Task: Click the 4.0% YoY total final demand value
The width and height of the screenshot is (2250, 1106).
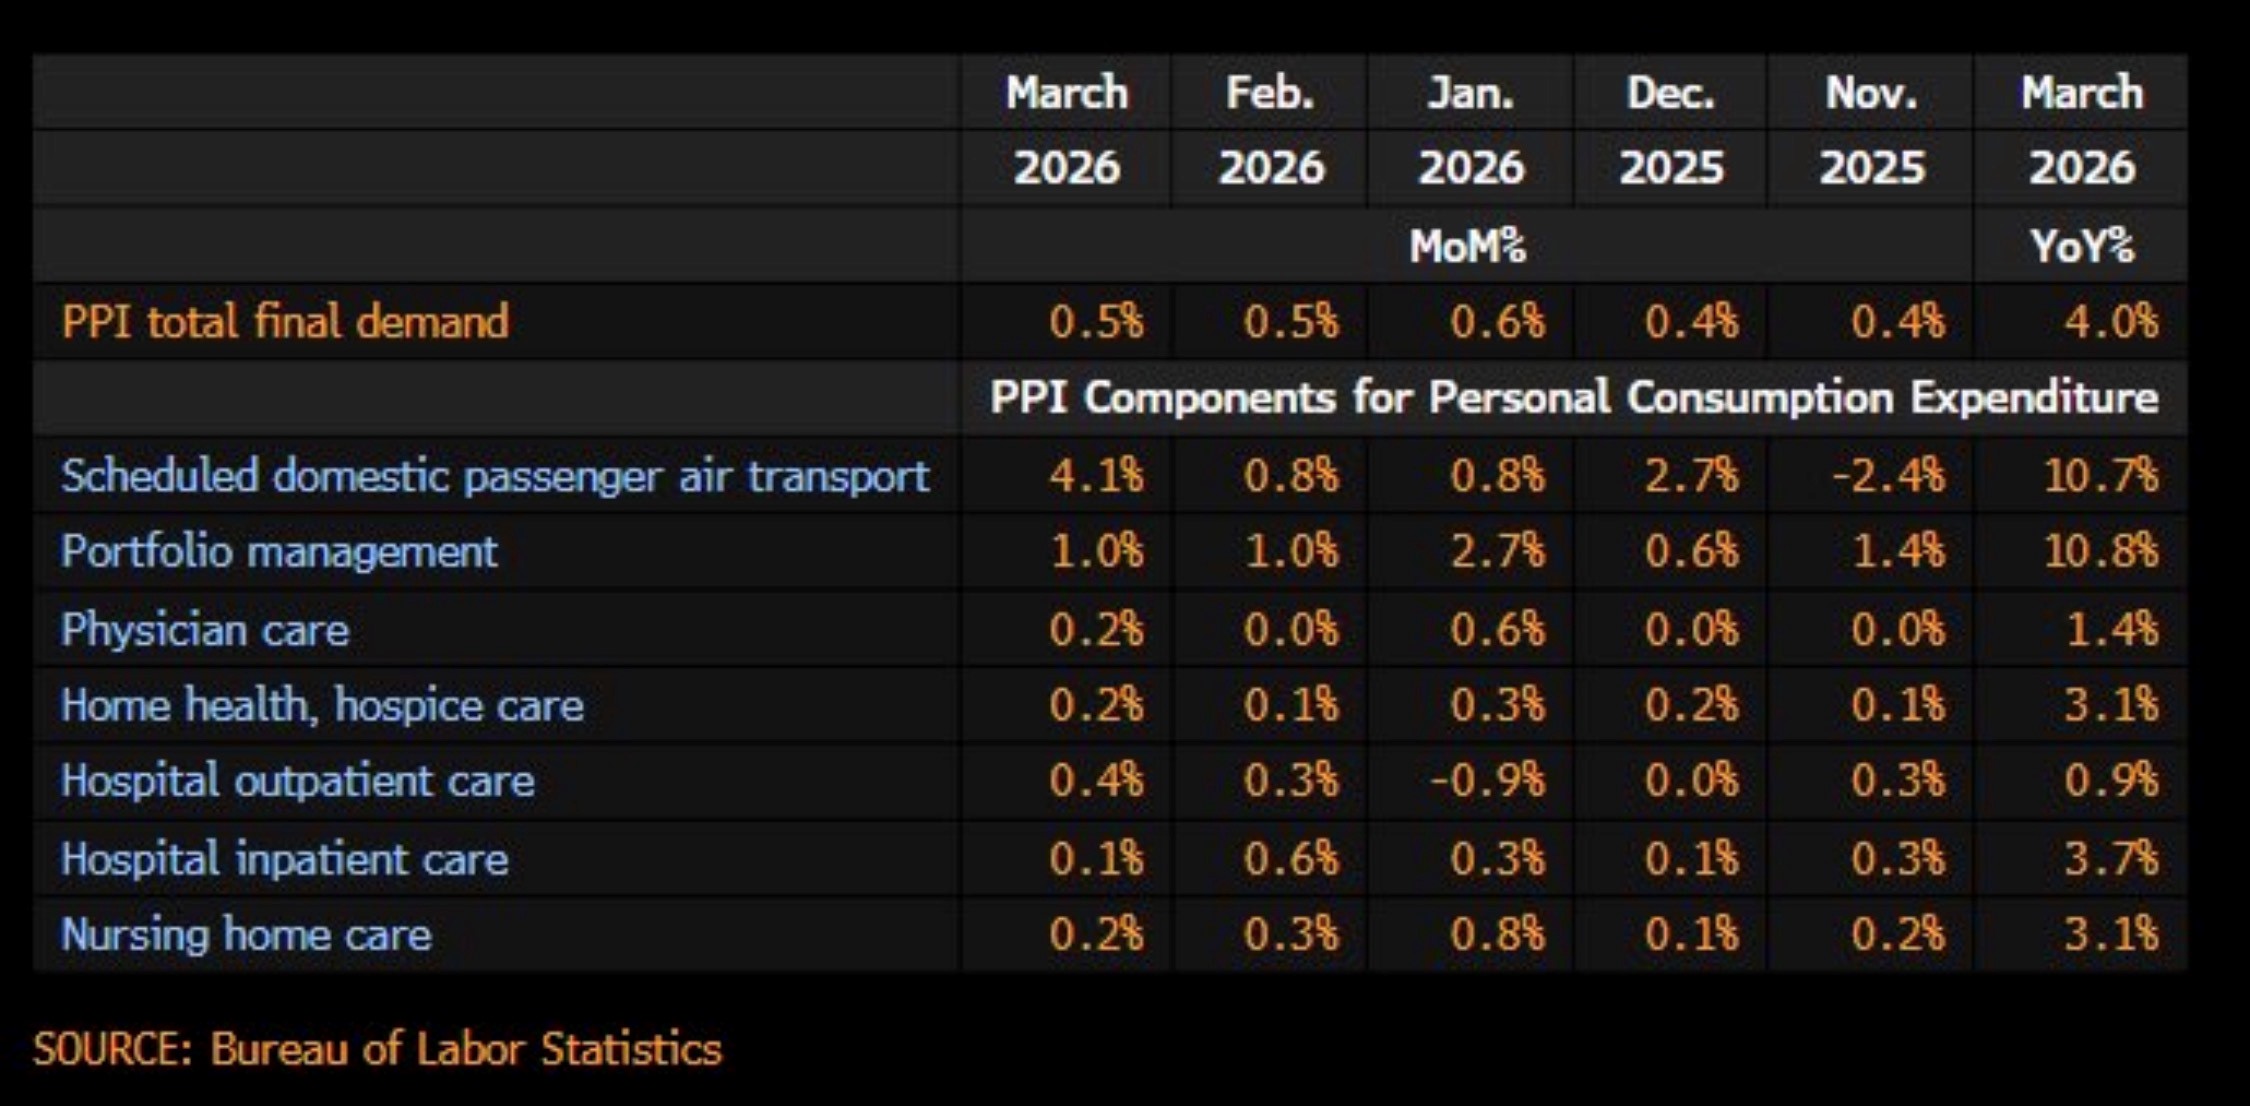Action: pos(2111,322)
